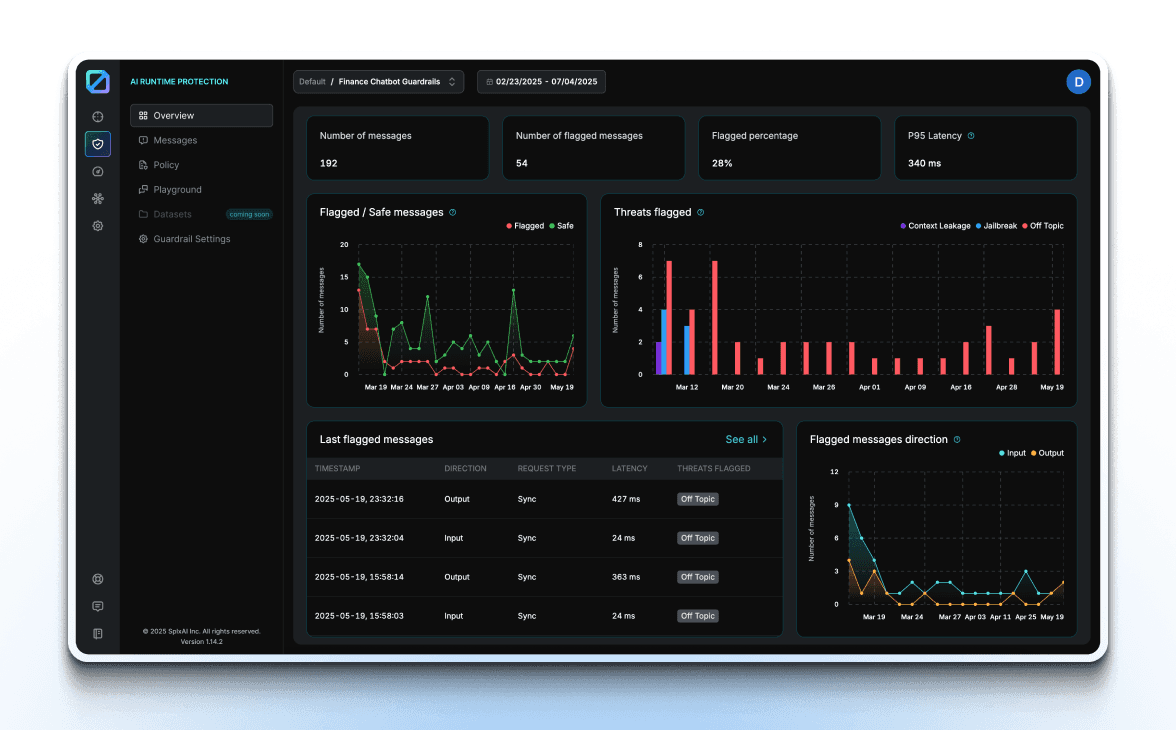Open the documentation book icon
Screen dimensions: 1176x730
(98, 634)
